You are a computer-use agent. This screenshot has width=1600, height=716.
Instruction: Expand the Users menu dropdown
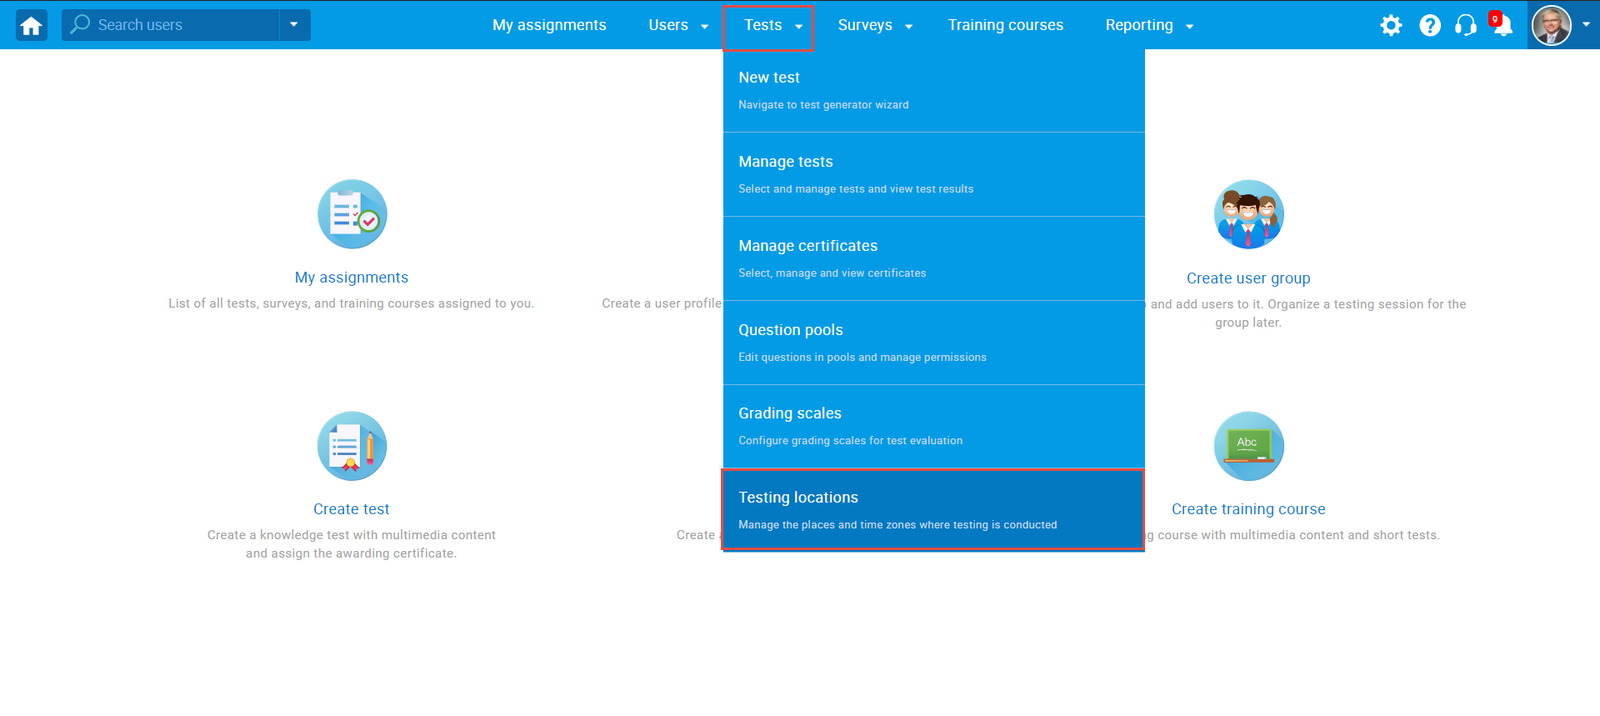point(678,25)
